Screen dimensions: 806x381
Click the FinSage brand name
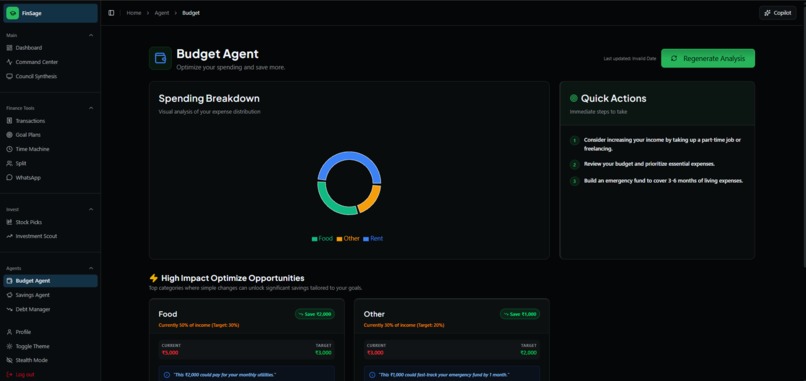click(32, 13)
